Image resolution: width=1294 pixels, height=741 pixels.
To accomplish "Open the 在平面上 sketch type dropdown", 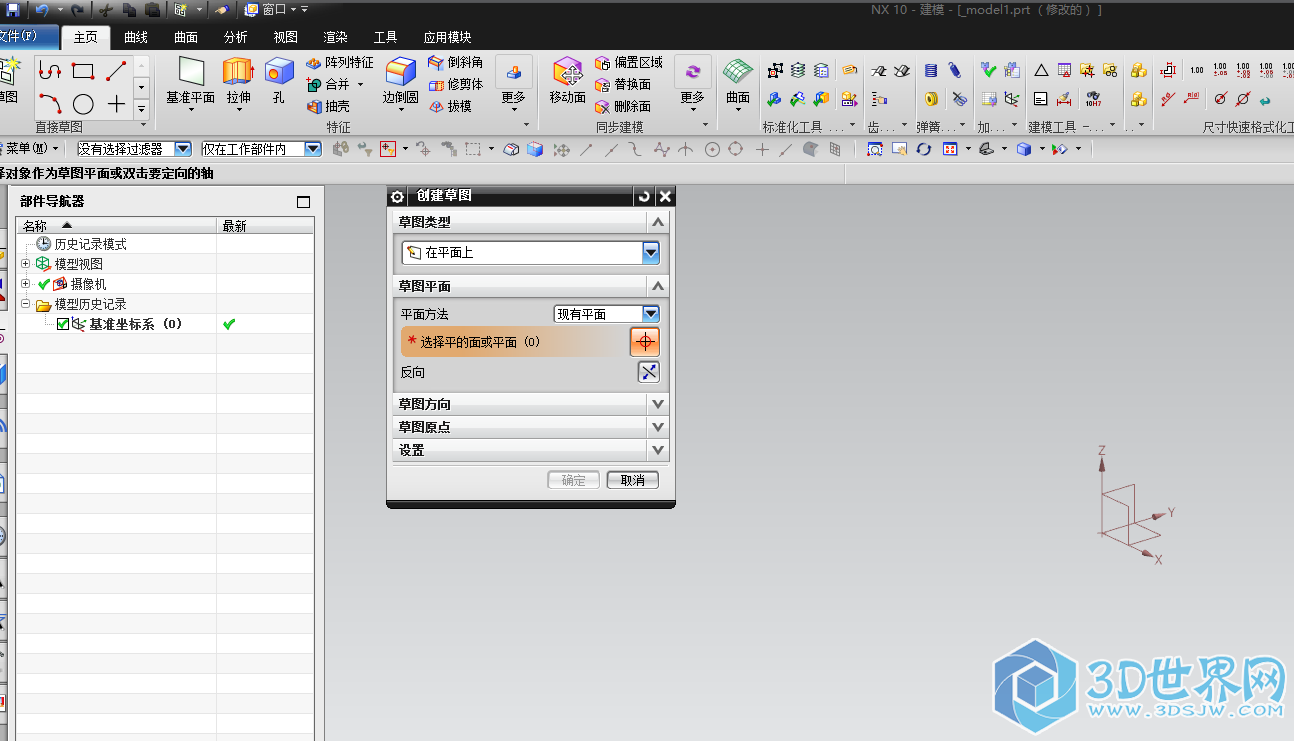I will (651, 253).
